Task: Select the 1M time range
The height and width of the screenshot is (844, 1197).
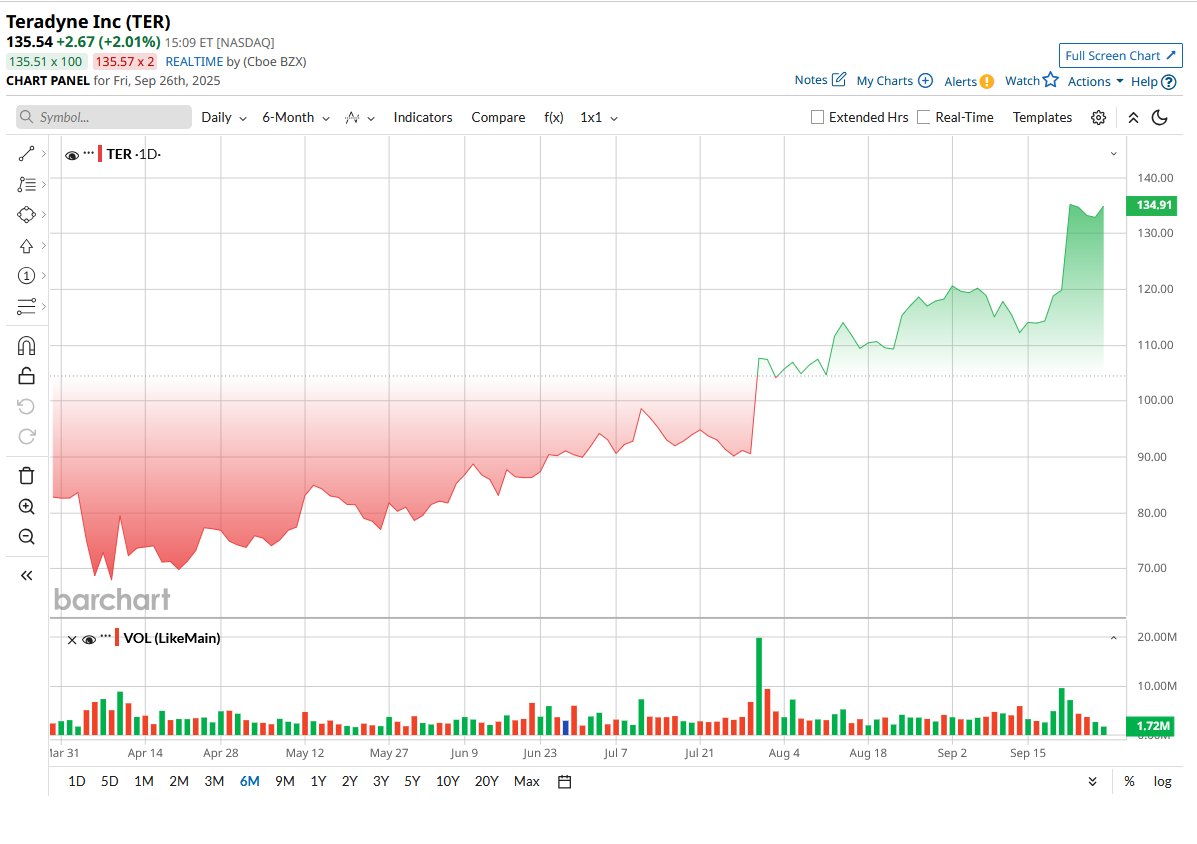Action: 144,781
